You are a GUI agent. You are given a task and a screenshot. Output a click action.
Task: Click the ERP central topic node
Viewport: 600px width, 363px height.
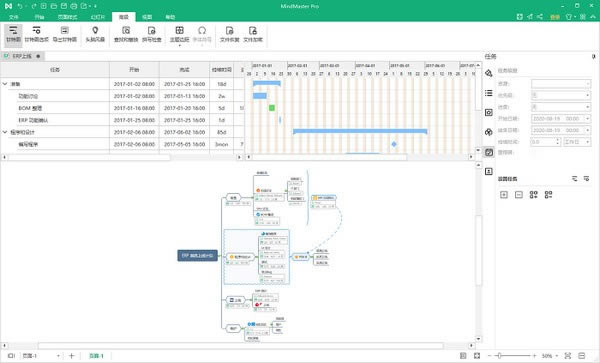197,256
